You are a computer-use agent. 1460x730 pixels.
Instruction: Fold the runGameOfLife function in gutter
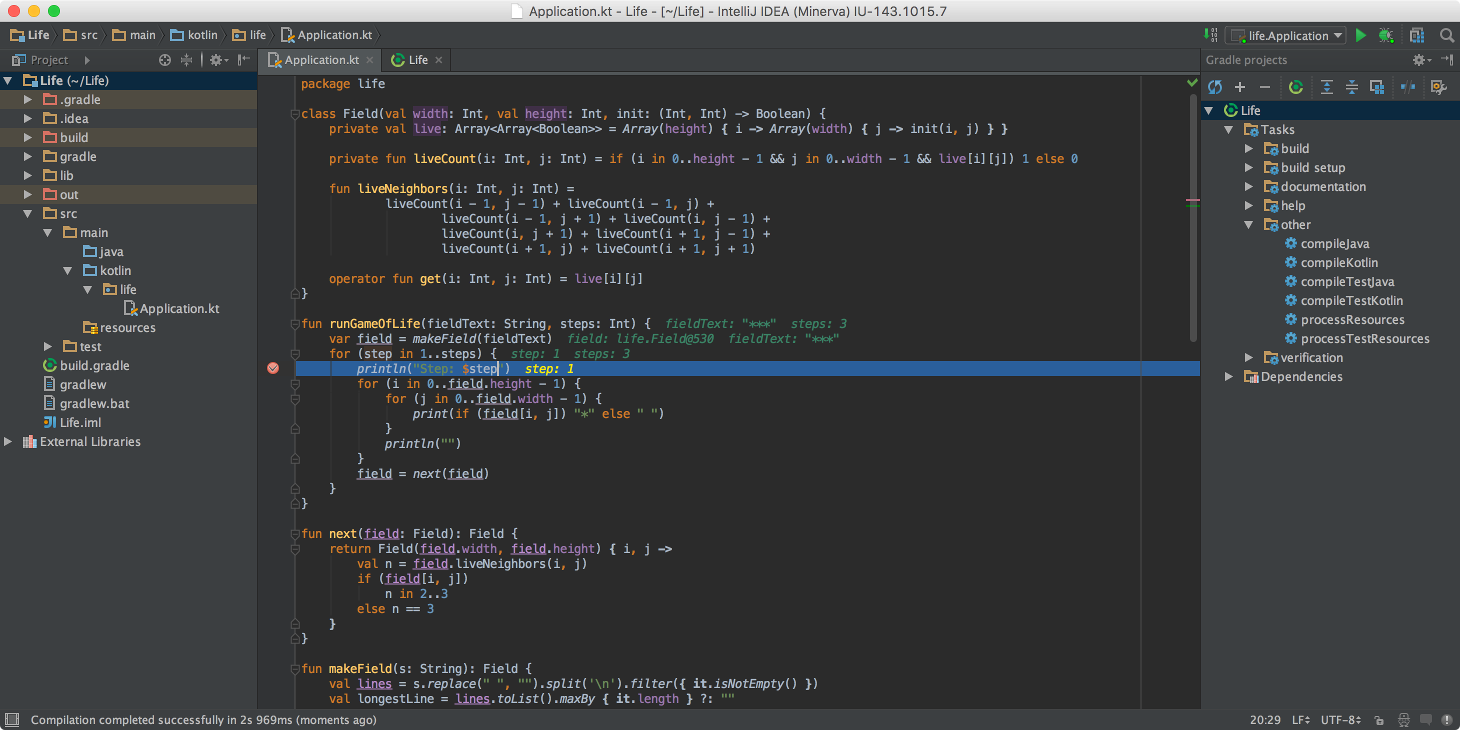click(295, 324)
